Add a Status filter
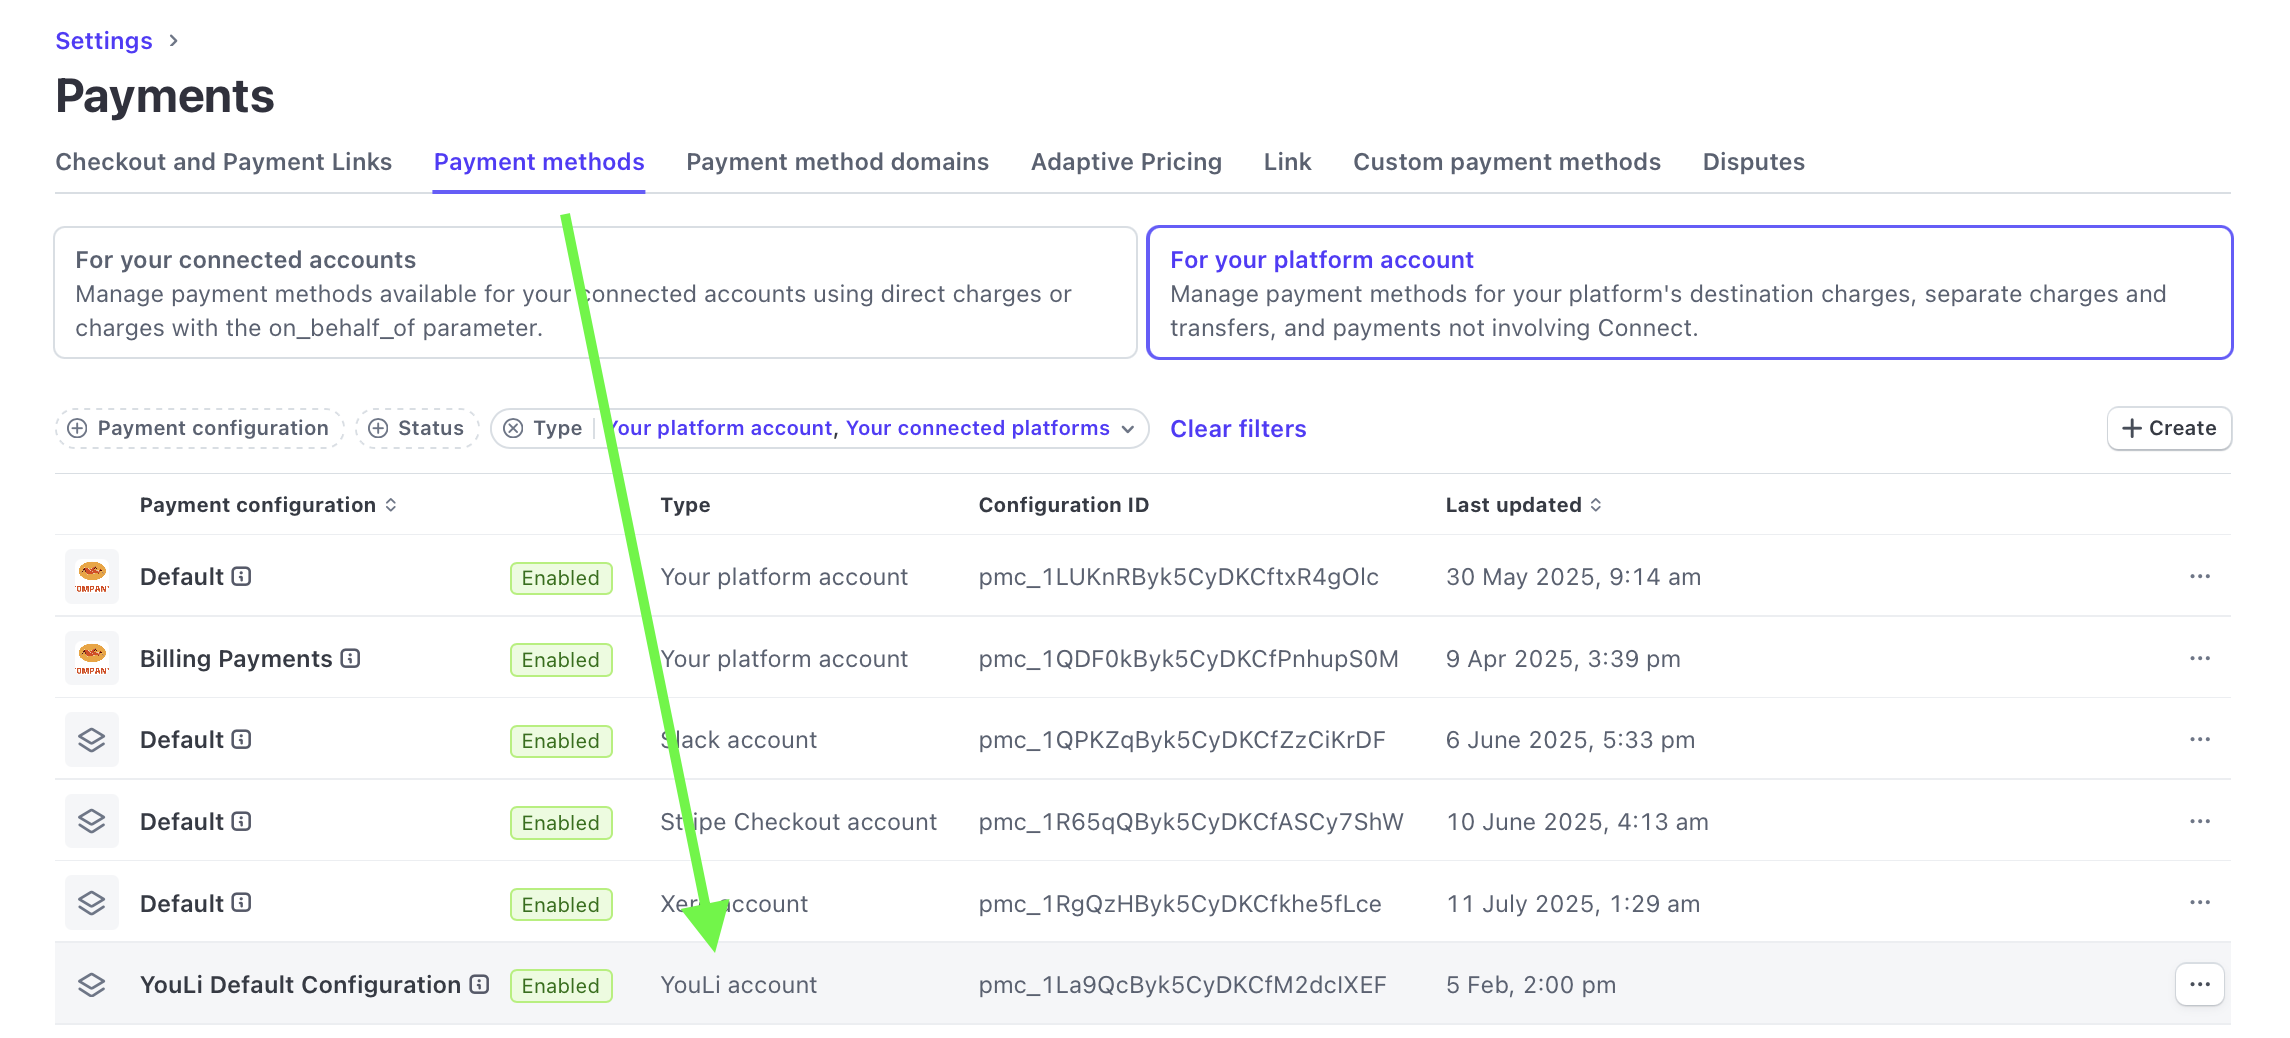2290x1038 pixels. point(417,428)
